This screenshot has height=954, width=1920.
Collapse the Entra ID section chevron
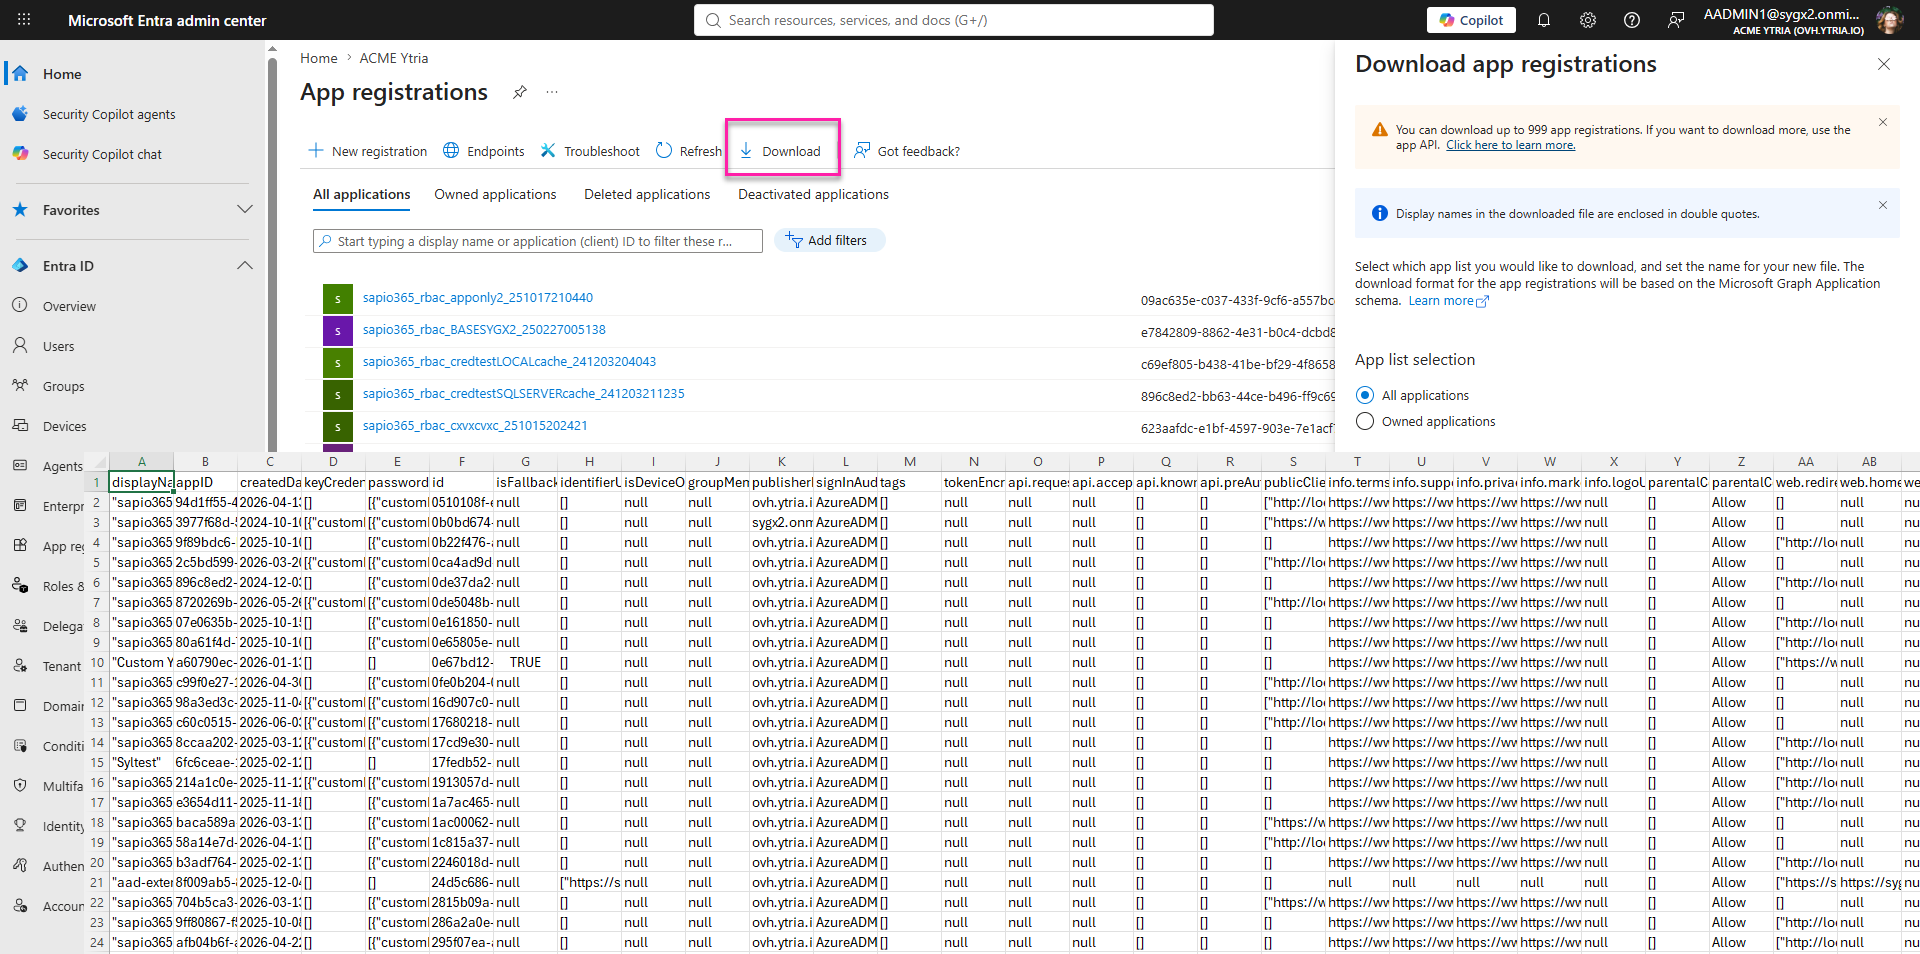tap(245, 266)
